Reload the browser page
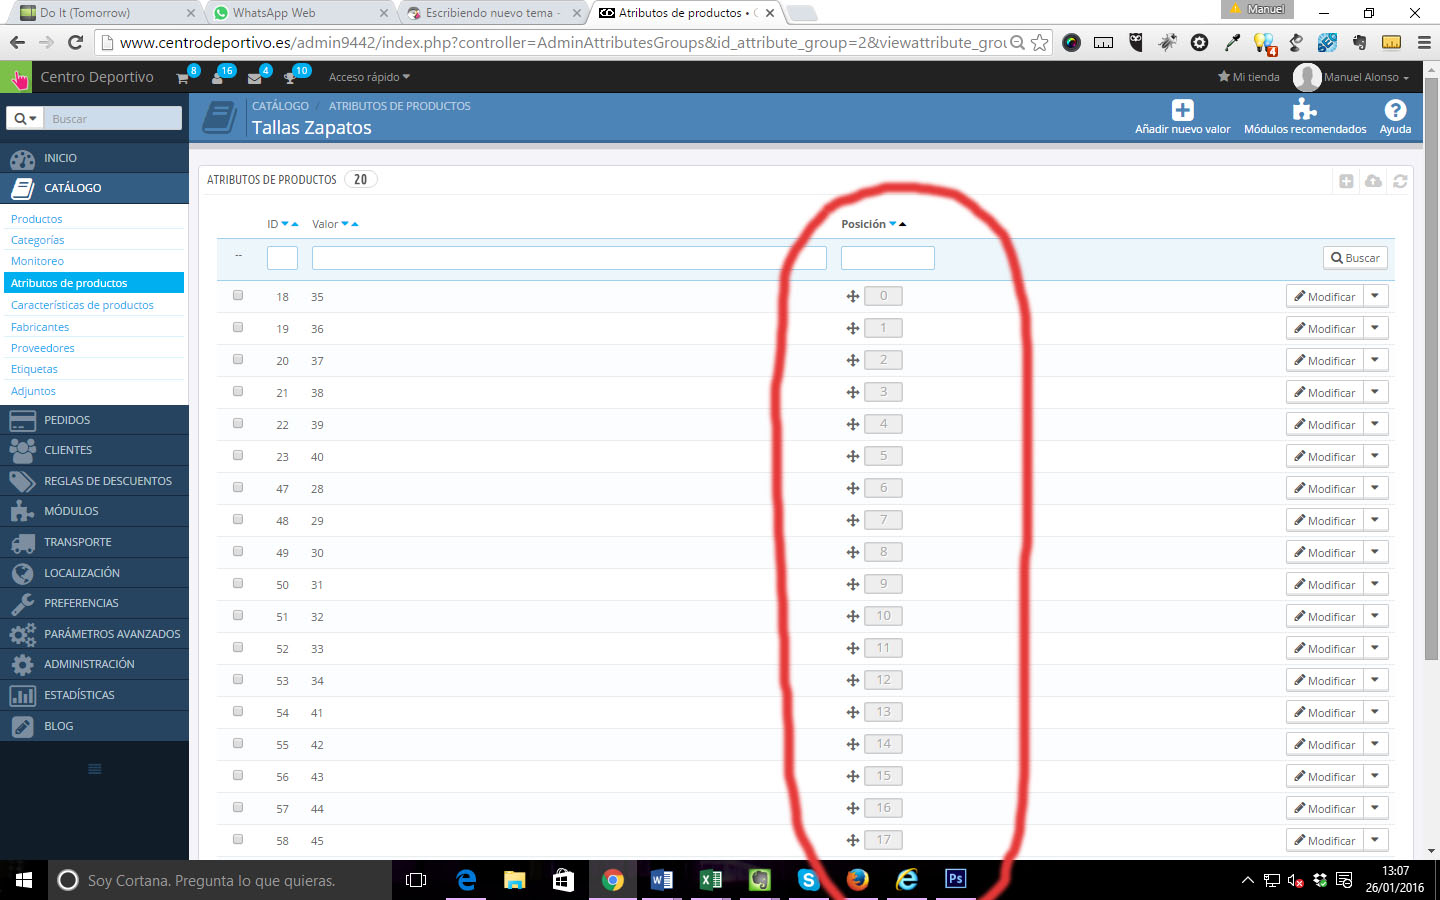The height and width of the screenshot is (900, 1440). coord(75,42)
